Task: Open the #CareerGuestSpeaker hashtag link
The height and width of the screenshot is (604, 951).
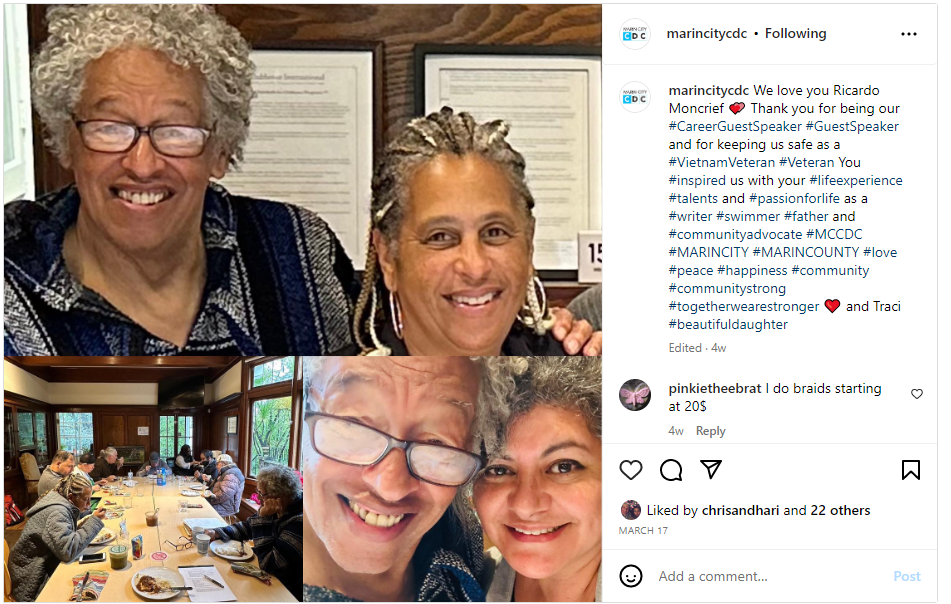Action: pyautogui.click(x=735, y=127)
